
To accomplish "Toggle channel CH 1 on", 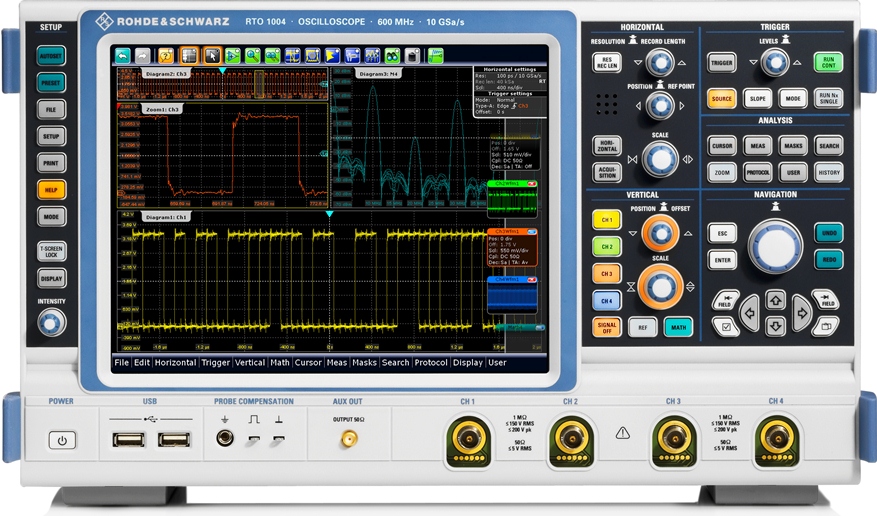I will (x=606, y=220).
